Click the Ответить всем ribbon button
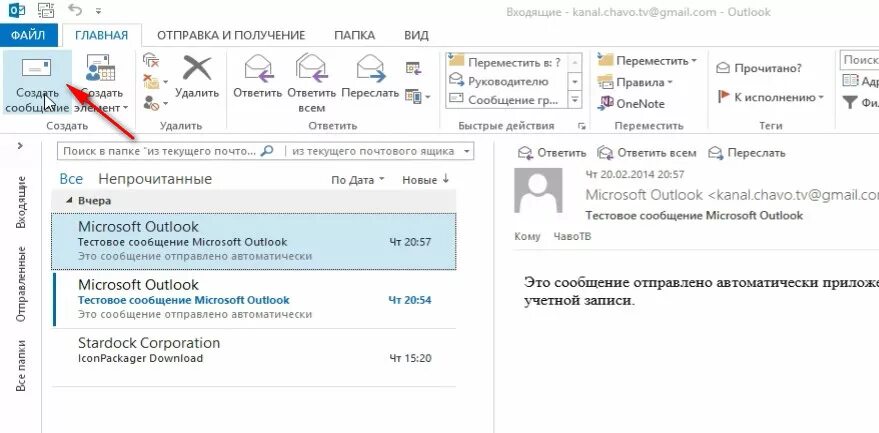Screen dimensions: 879x433 (312, 83)
